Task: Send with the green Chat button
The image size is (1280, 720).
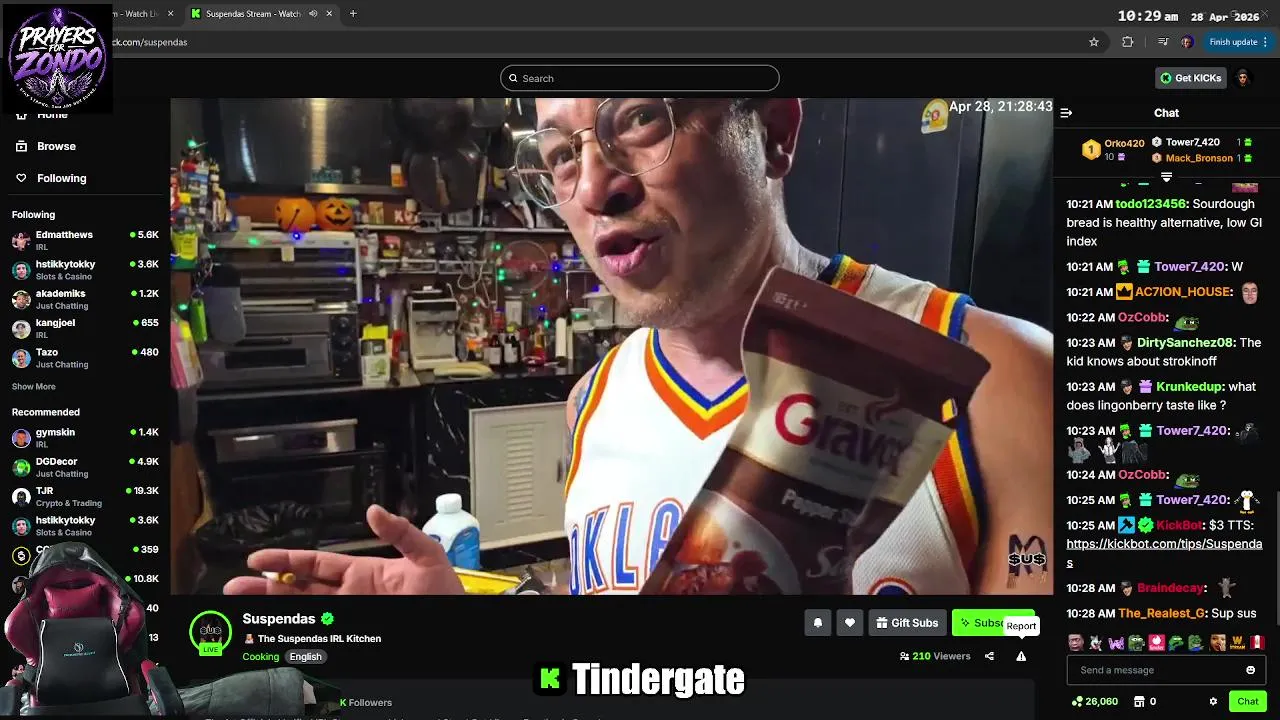Action: coord(1247,701)
